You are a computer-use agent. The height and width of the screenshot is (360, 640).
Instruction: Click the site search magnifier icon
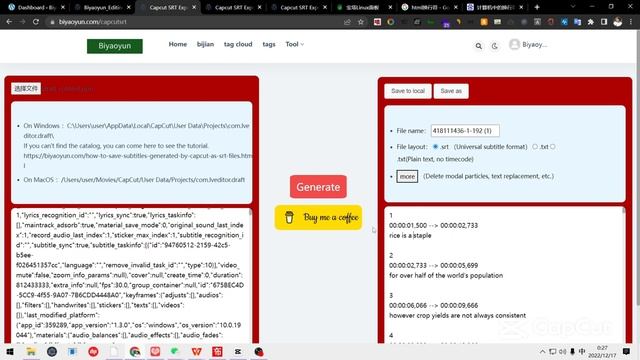[479, 46]
